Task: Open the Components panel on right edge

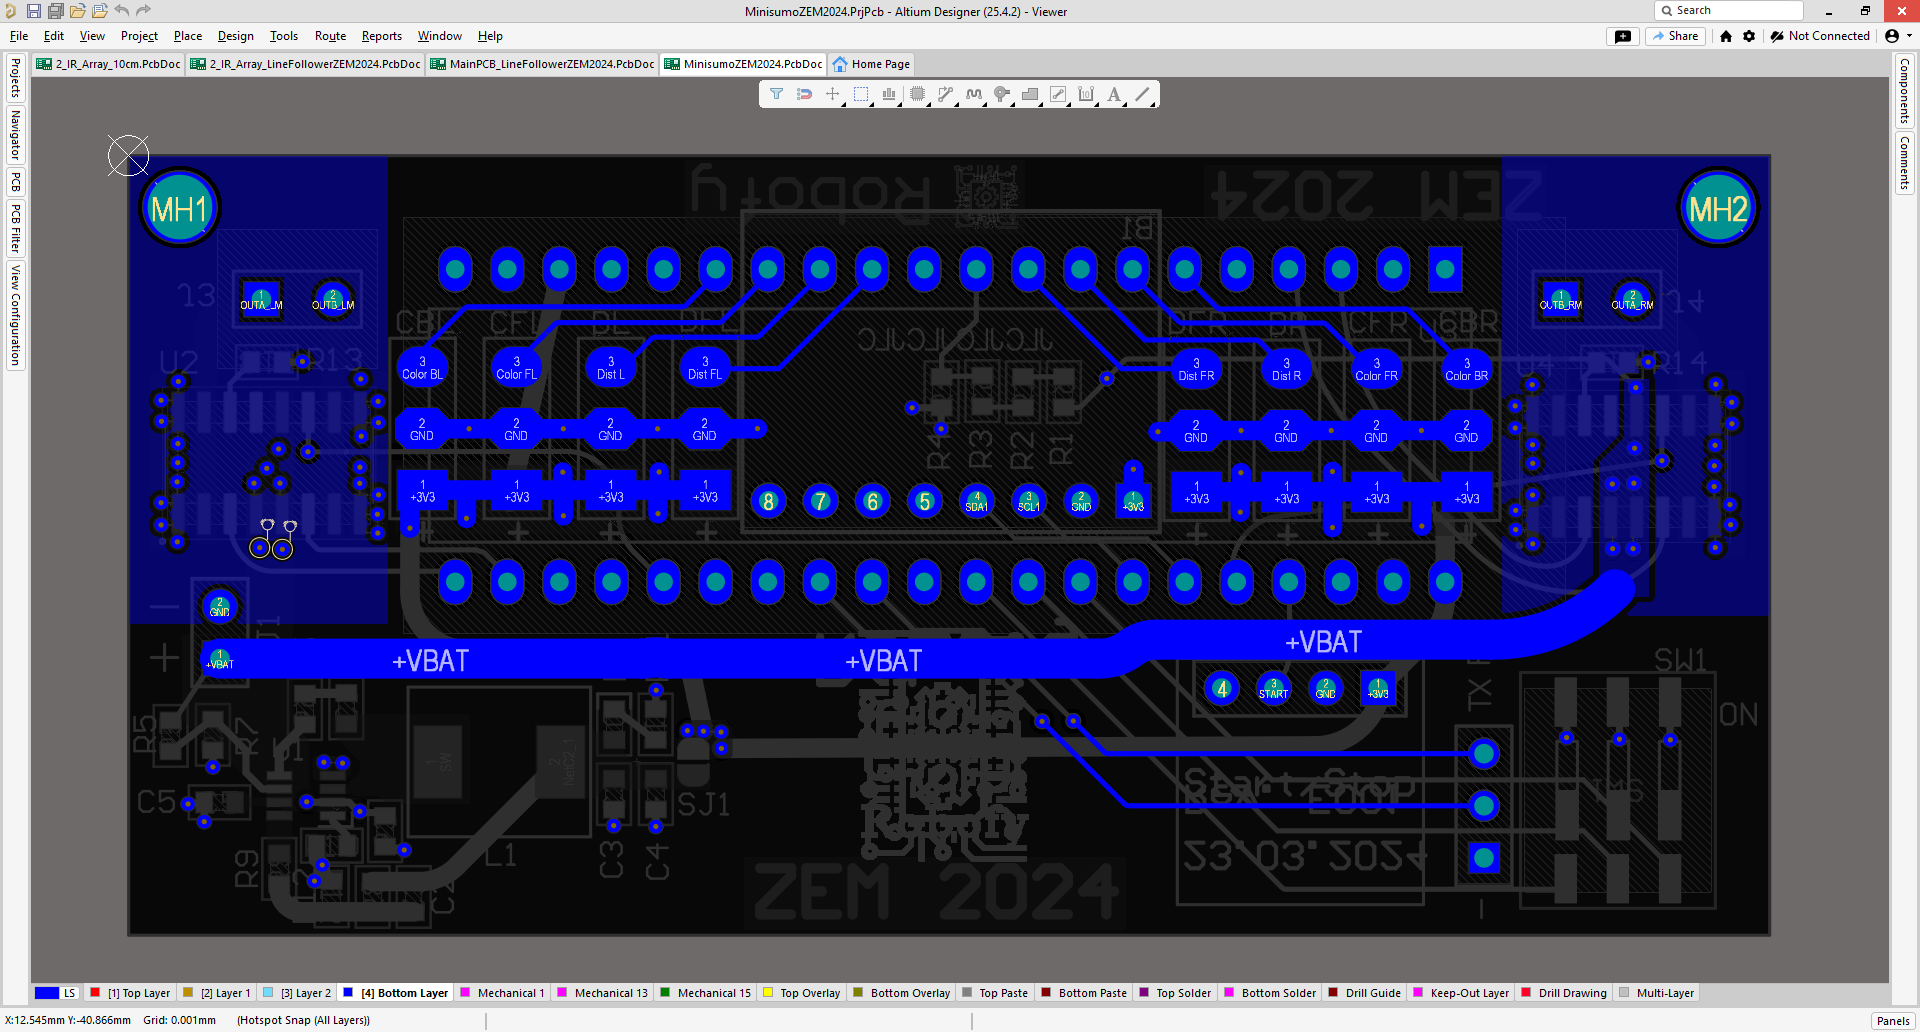Action: point(1904,91)
